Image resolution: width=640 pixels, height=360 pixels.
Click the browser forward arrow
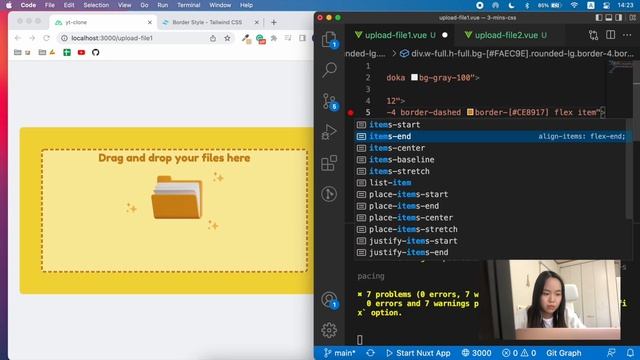click(32, 38)
